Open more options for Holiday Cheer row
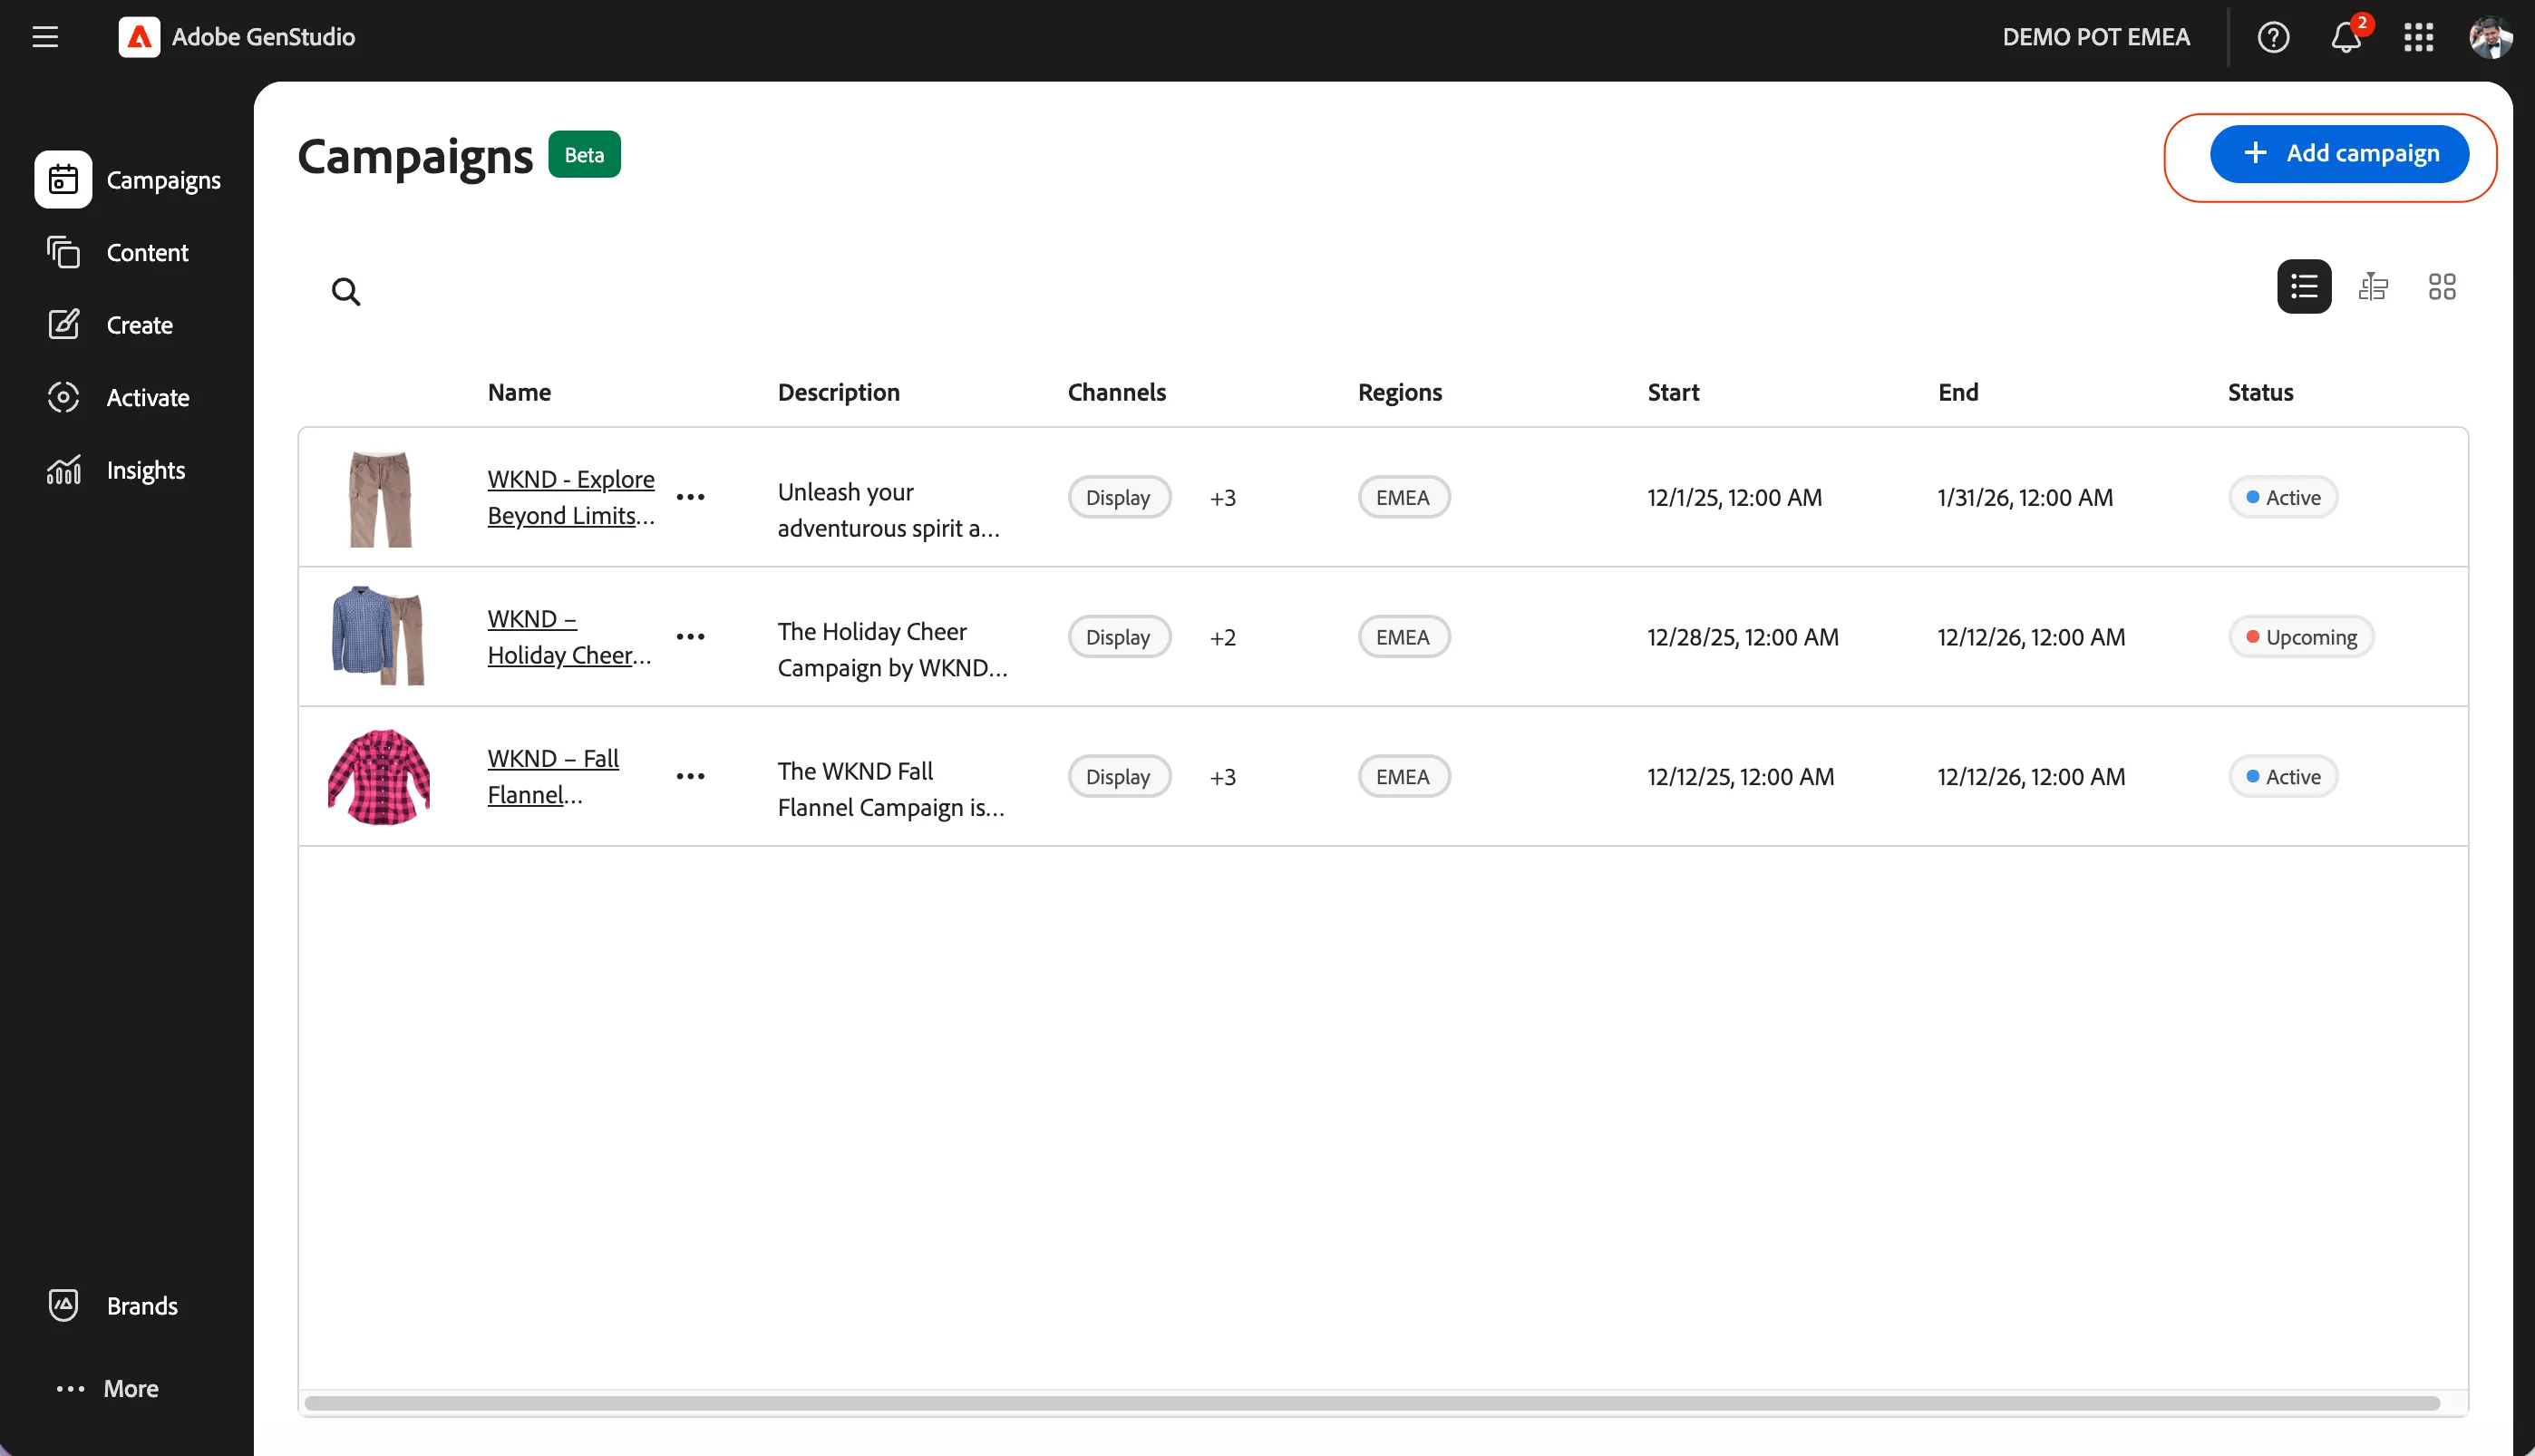The width and height of the screenshot is (2535, 1456). tap(690, 637)
